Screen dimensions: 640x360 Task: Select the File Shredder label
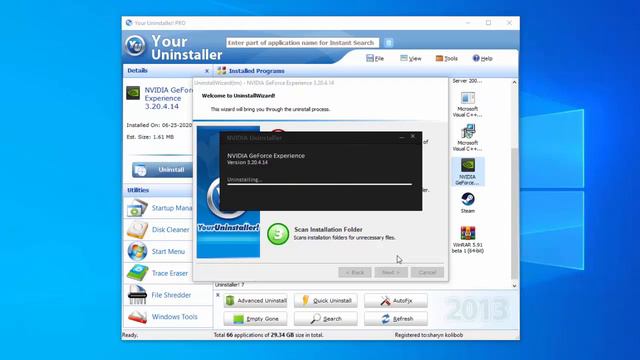pyautogui.click(x=171, y=295)
